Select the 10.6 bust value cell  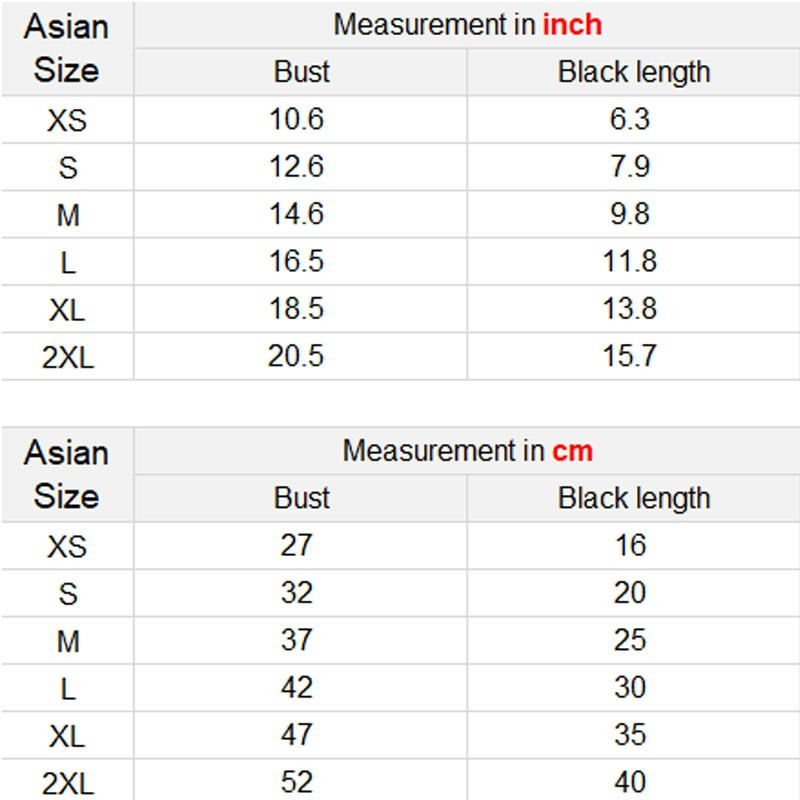point(297,119)
